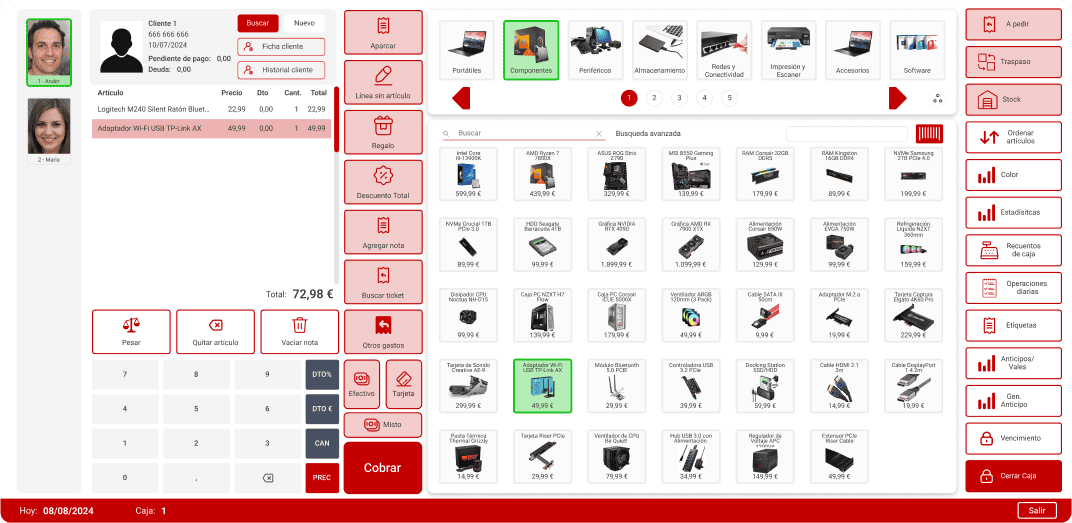Toggle DTO% discount percent key

point(322,375)
